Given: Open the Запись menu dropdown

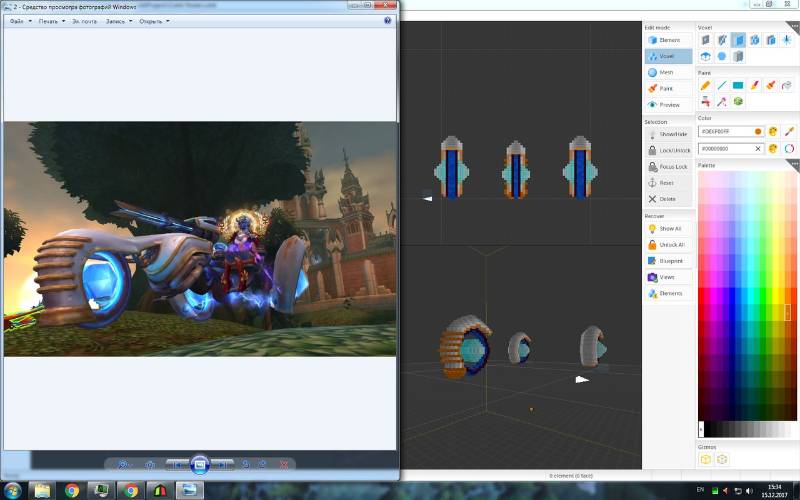Looking at the screenshot, I should coord(119,21).
